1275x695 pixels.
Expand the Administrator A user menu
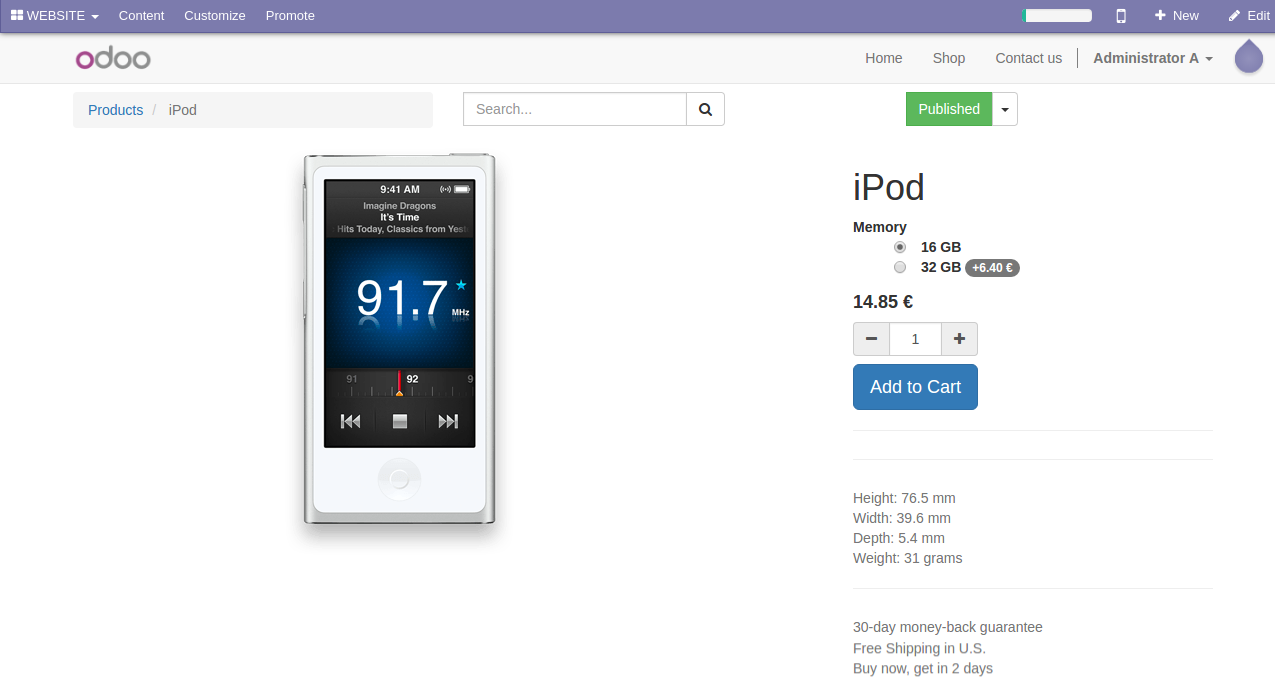pos(1153,58)
